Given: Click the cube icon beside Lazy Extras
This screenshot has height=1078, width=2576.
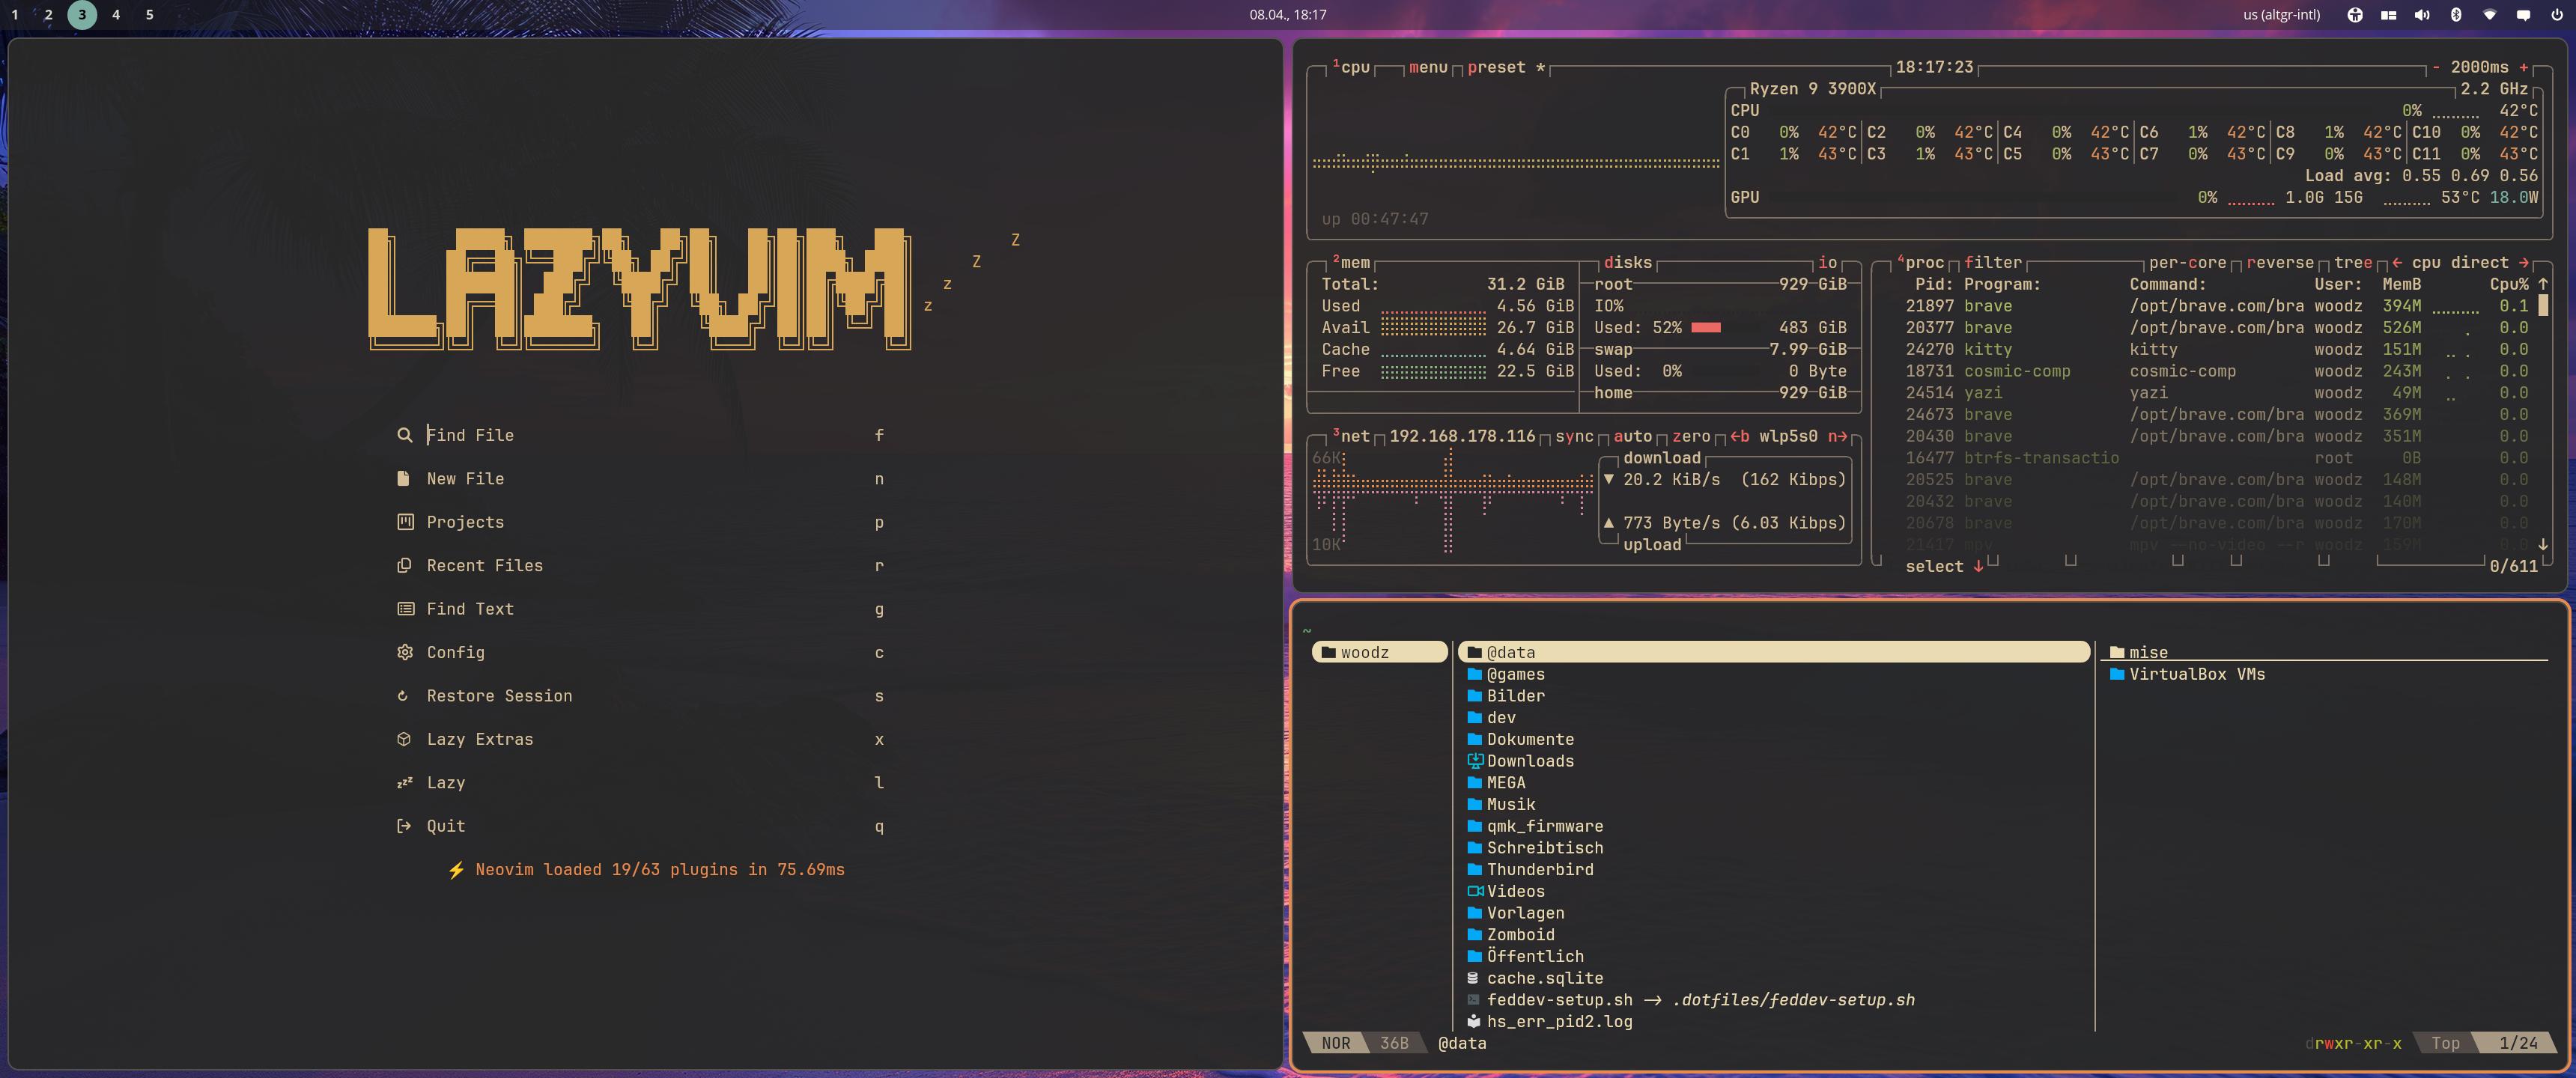Looking at the screenshot, I should point(404,739).
